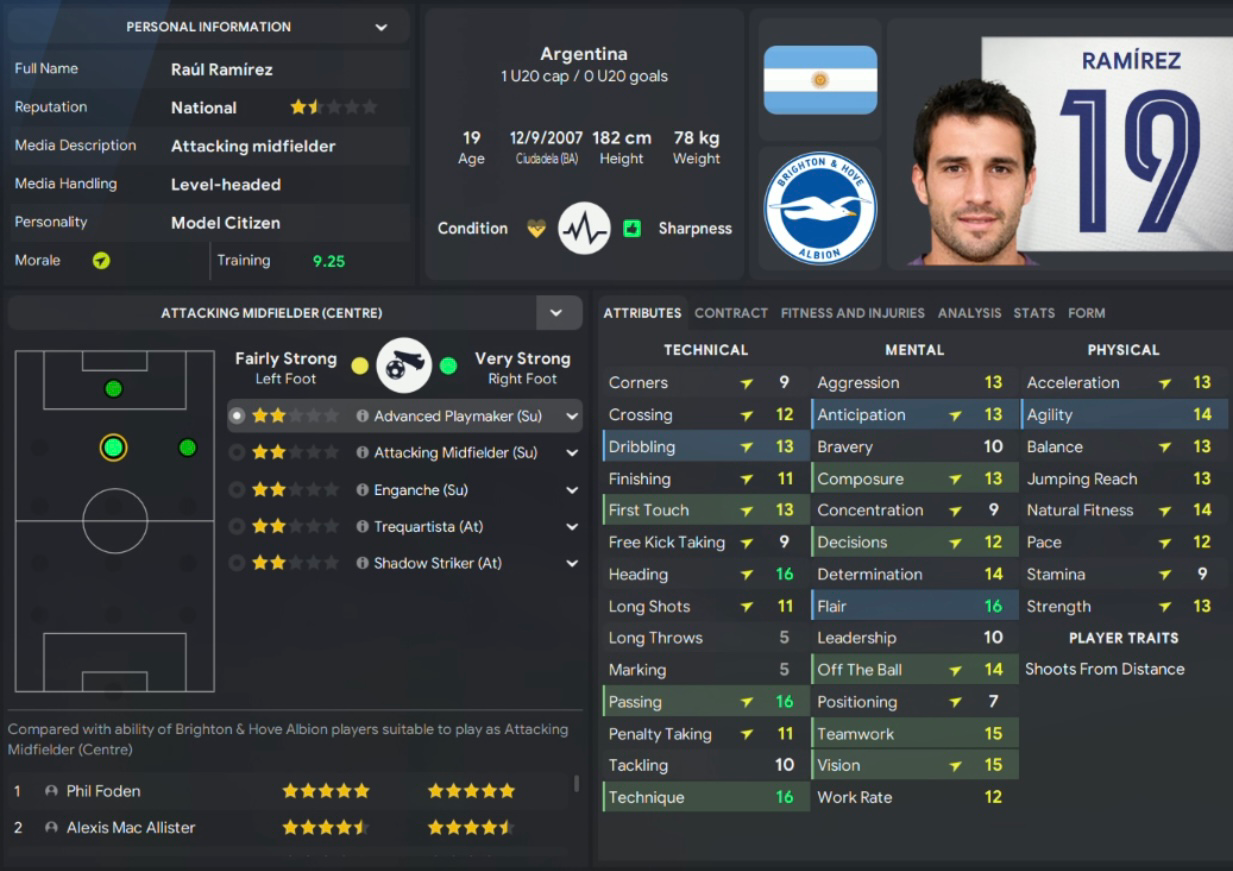Select the Attacking Midfielder (Su) role radio

237,453
